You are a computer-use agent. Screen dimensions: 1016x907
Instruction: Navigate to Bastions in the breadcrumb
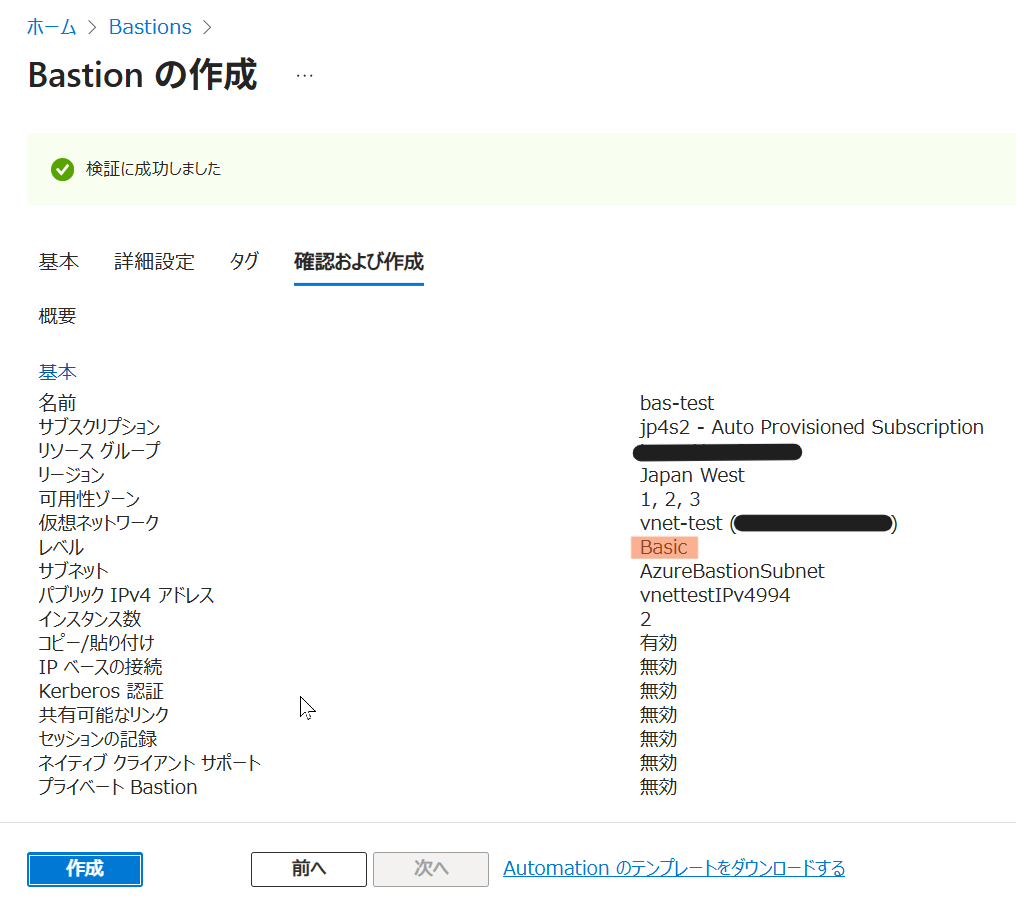tap(150, 27)
